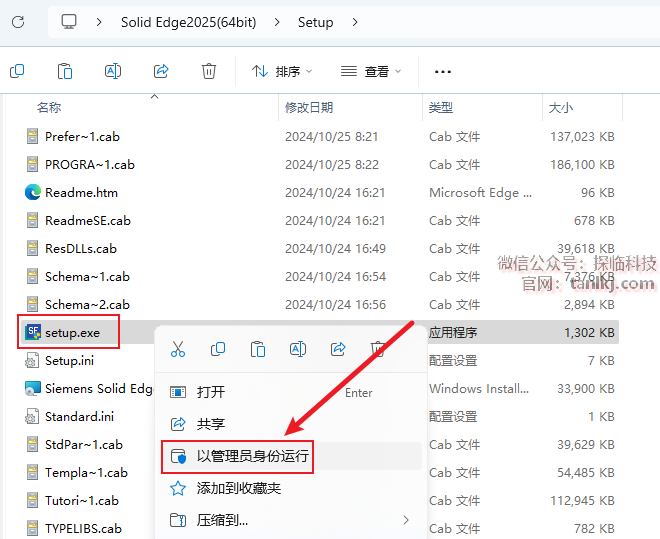Choose 以管理员身份运行 from context menu
The height and width of the screenshot is (539, 660).
[x=291, y=456]
